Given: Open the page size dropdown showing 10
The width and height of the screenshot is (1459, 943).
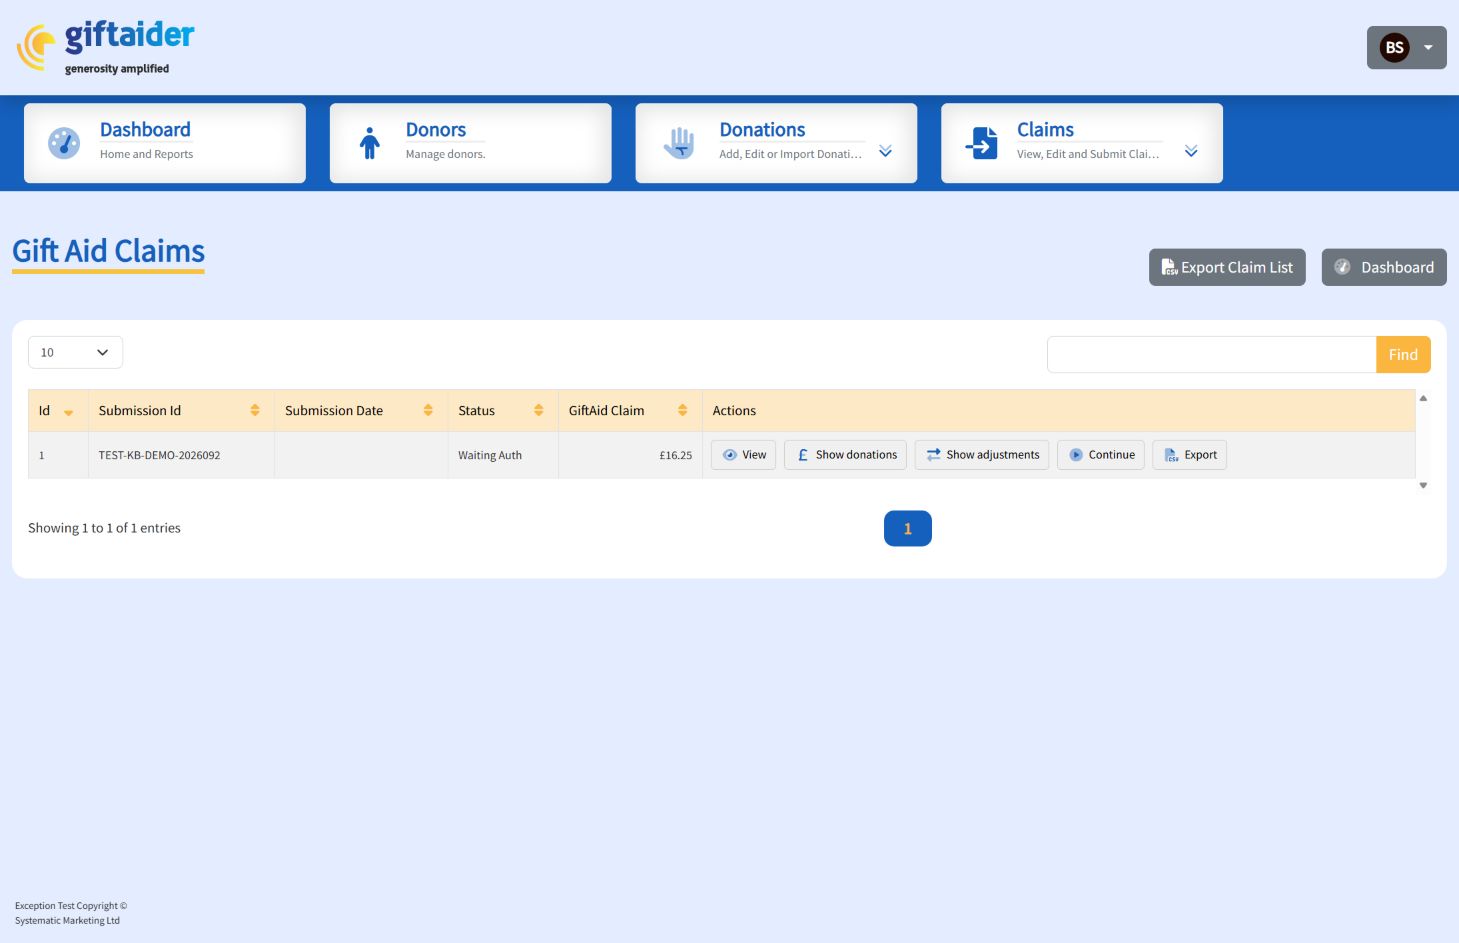Looking at the screenshot, I should [75, 352].
